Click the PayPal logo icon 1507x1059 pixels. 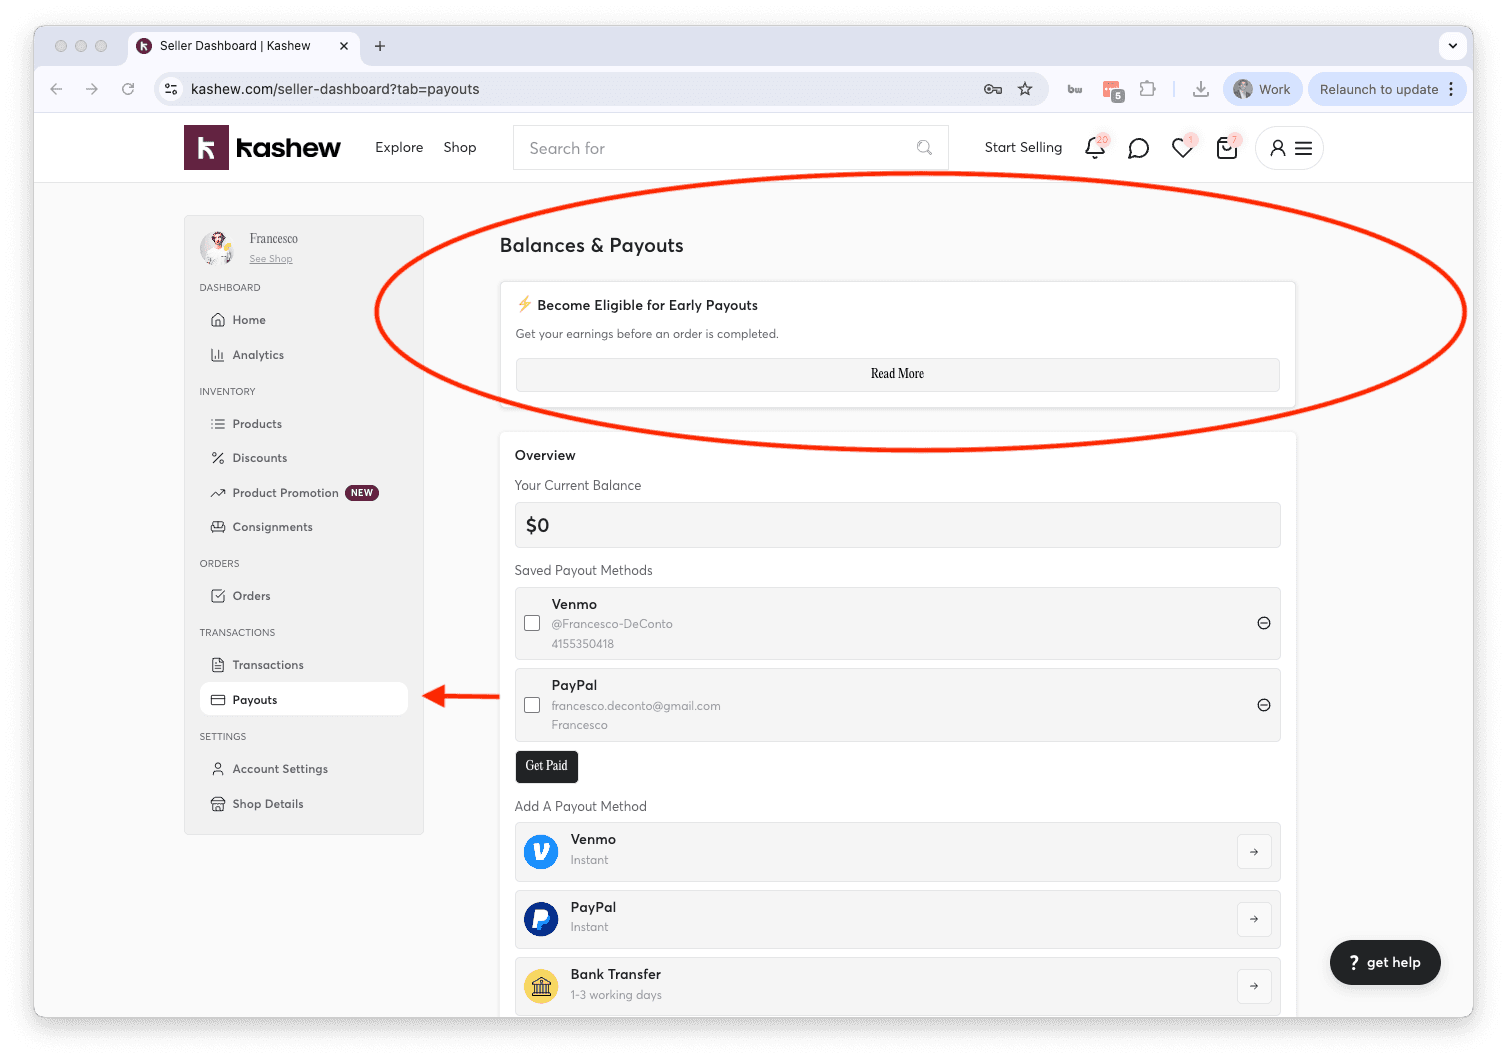541,919
